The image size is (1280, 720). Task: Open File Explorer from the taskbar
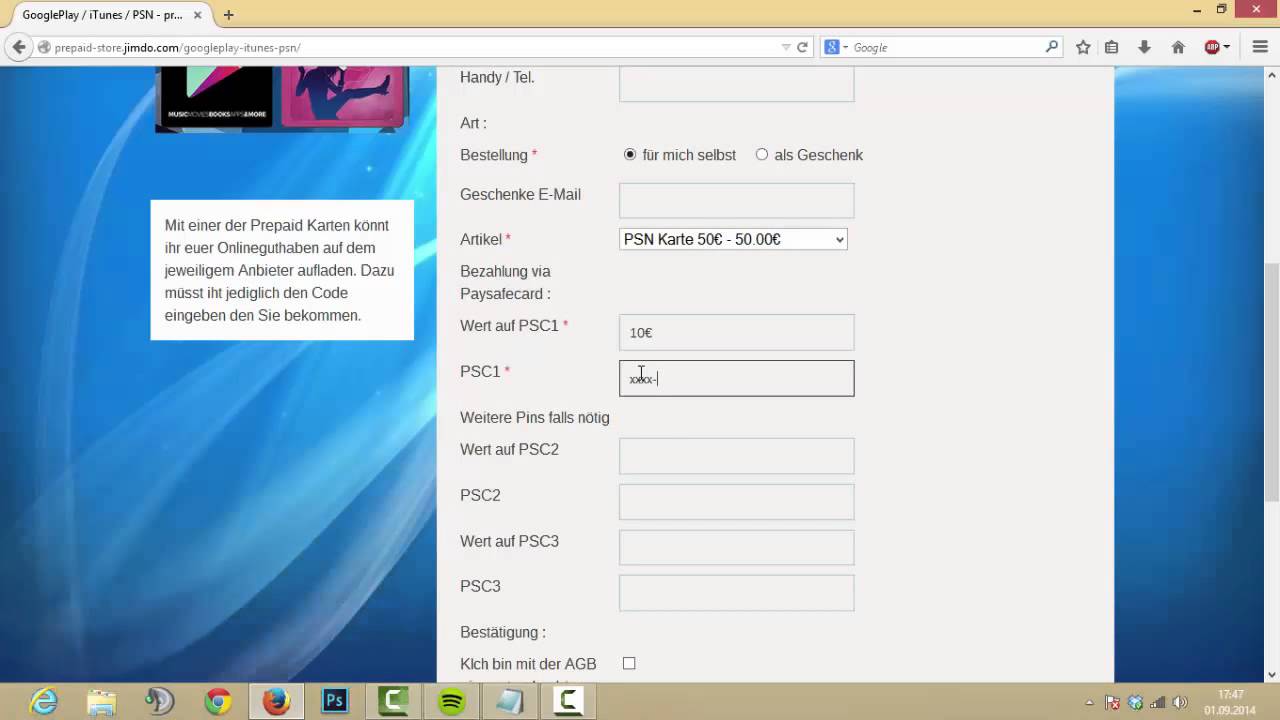click(101, 702)
